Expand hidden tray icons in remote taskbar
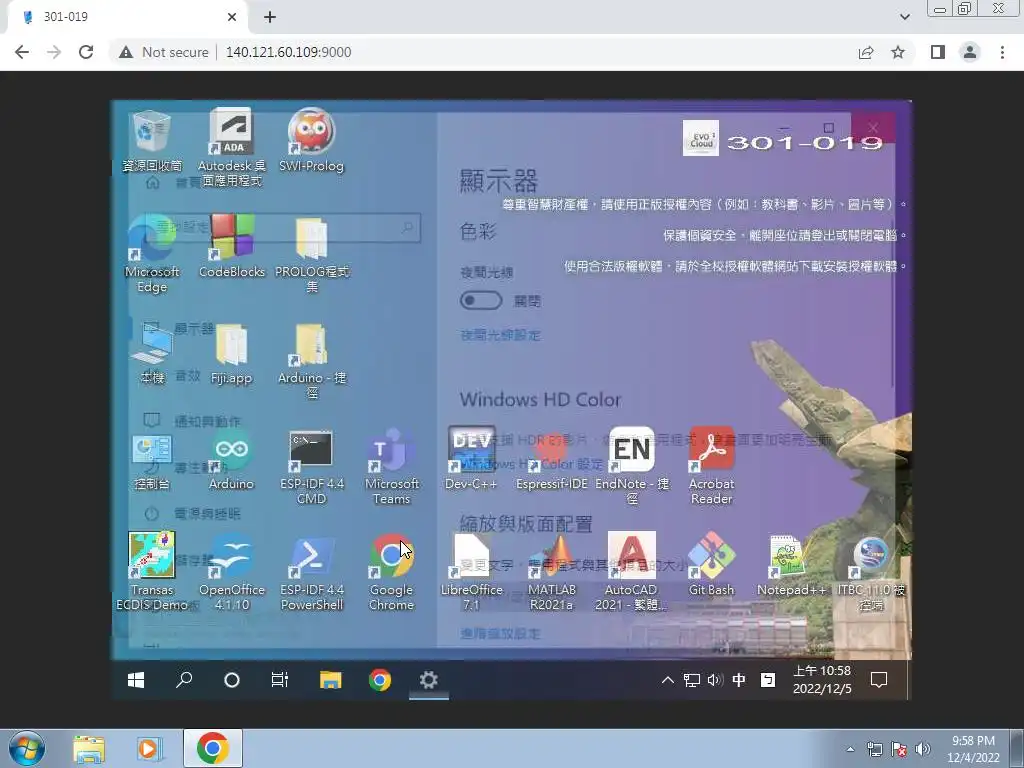This screenshot has width=1024, height=768. click(667, 680)
